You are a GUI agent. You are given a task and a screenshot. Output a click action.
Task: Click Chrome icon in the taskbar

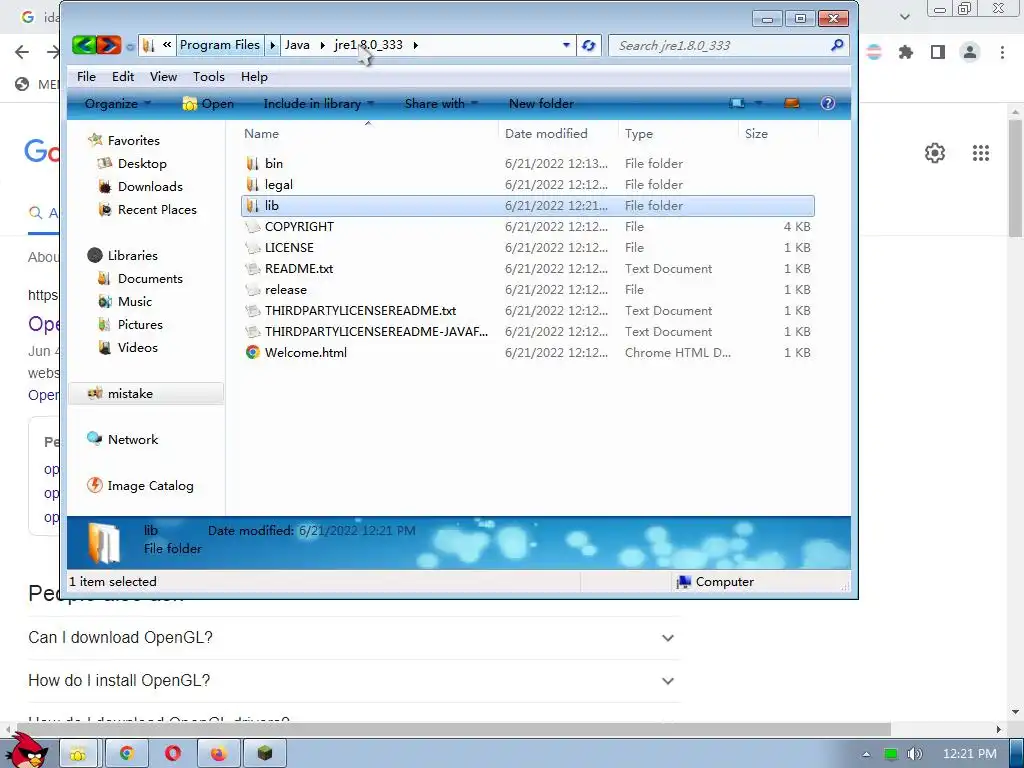127,754
